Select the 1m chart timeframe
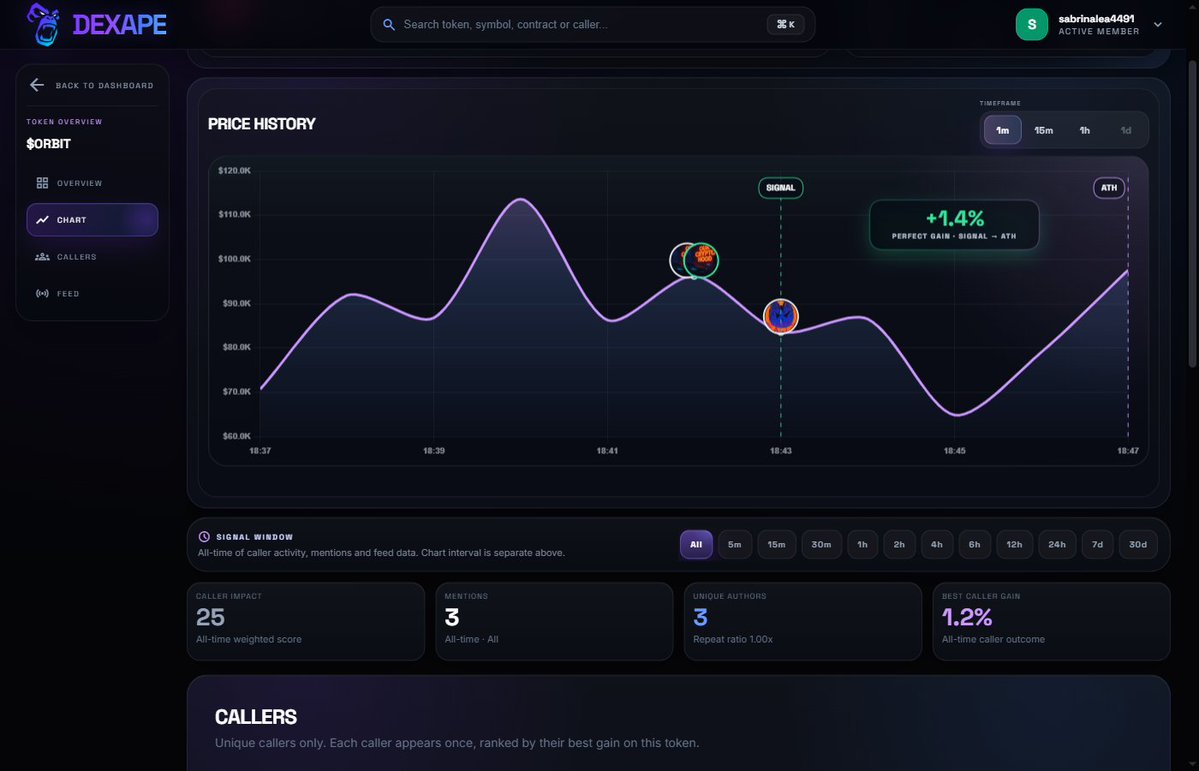This screenshot has width=1199, height=771. (1002, 130)
